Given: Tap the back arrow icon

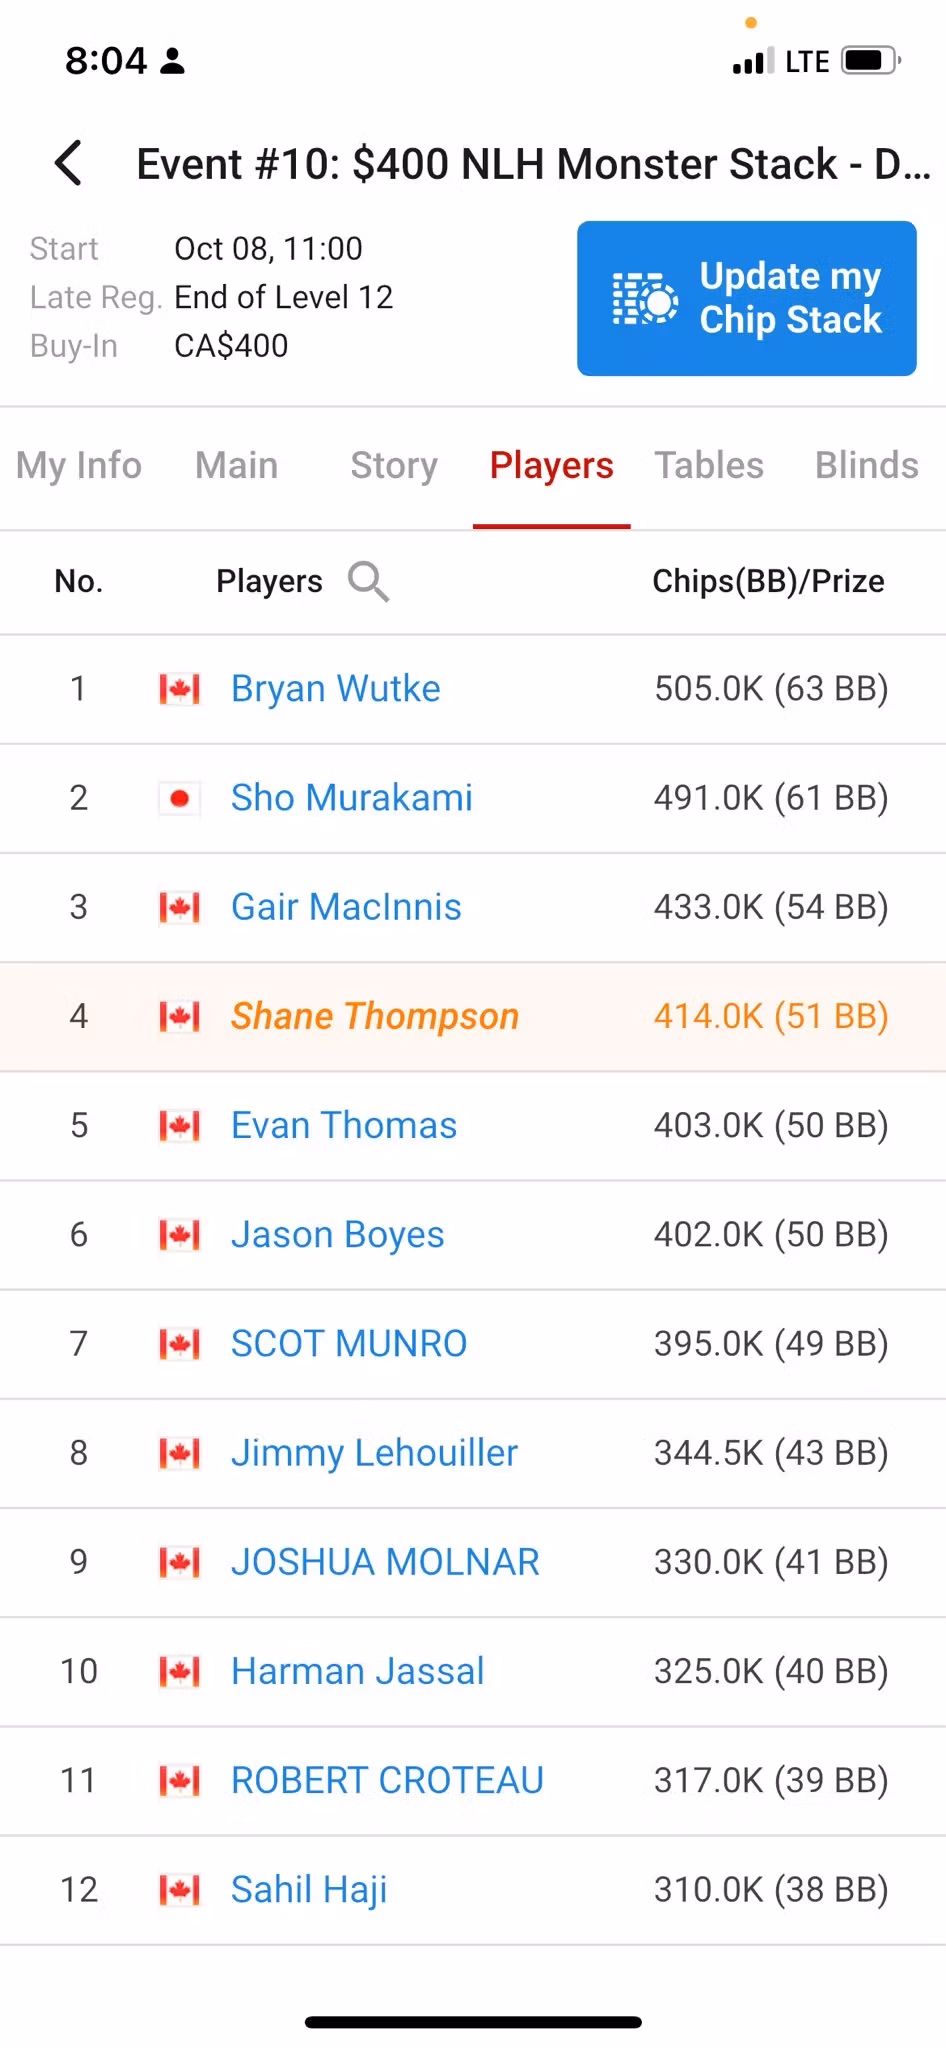Looking at the screenshot, I should coord(68,163).
